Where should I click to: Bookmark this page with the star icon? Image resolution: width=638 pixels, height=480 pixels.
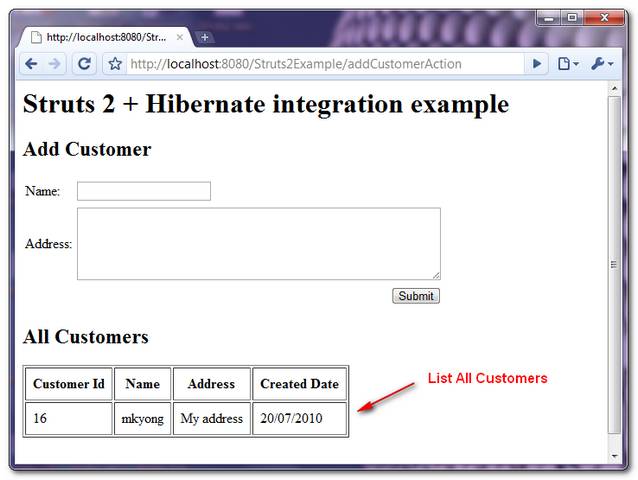115,64
